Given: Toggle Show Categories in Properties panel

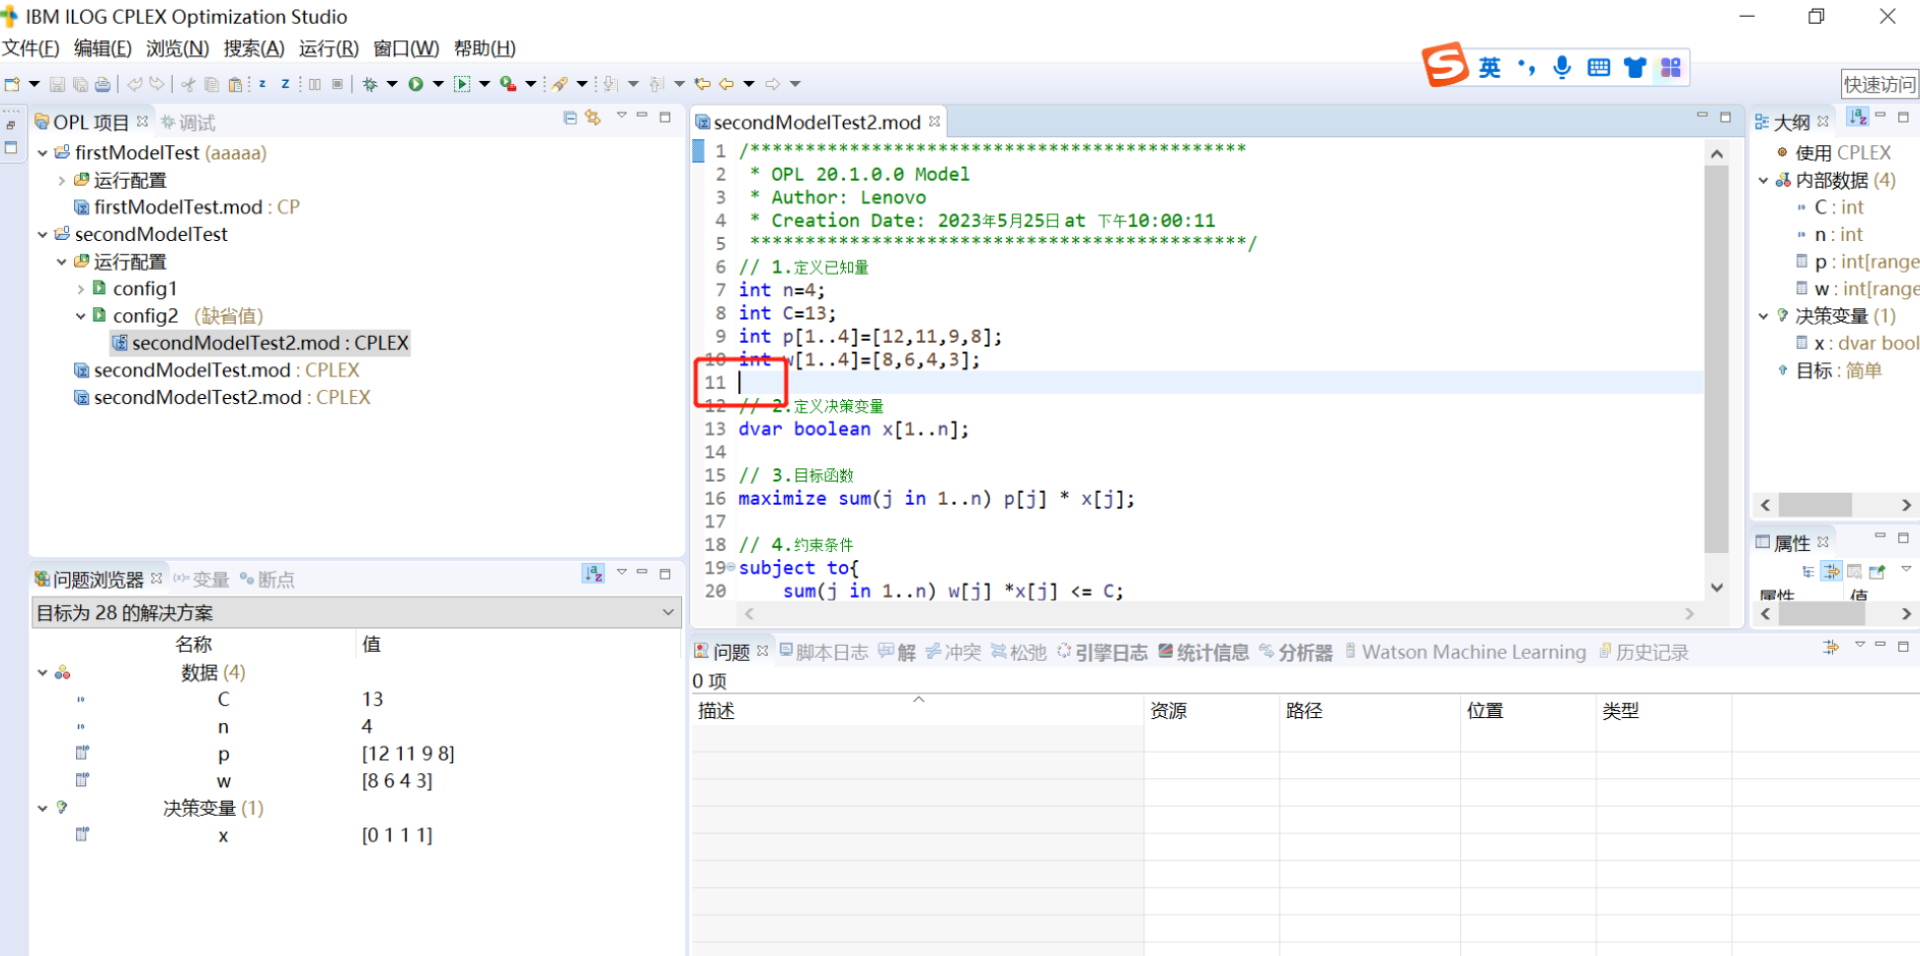Looking at the screenshot, I should coord(1808,571).
